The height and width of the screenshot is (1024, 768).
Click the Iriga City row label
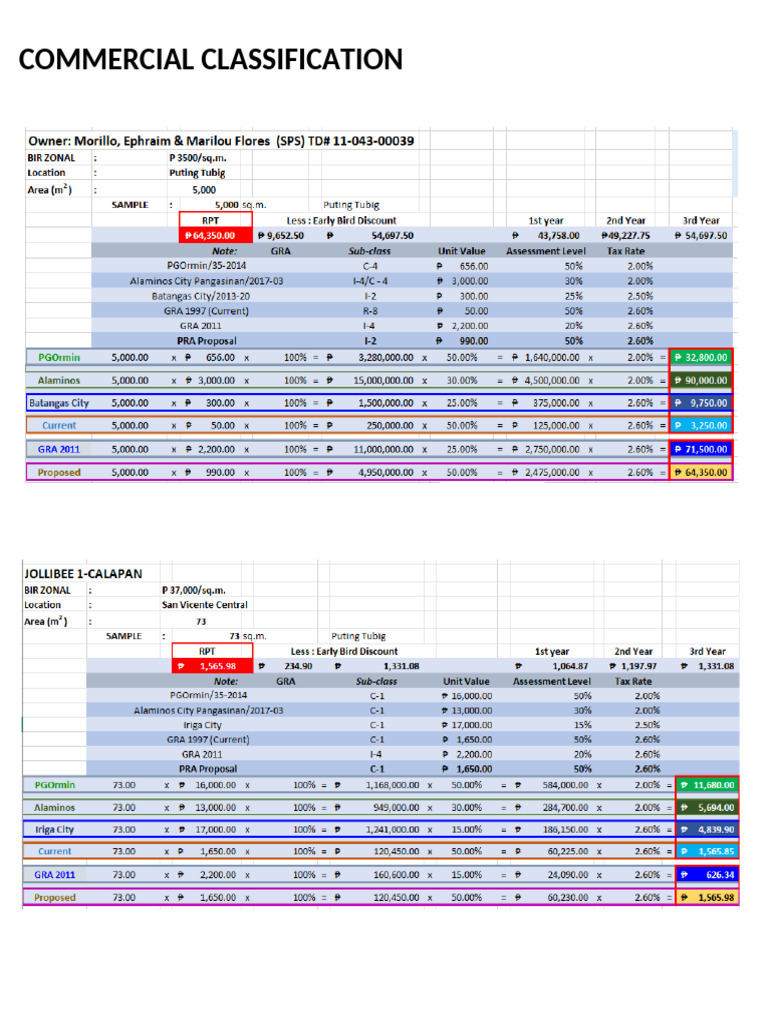coord(55,829)
